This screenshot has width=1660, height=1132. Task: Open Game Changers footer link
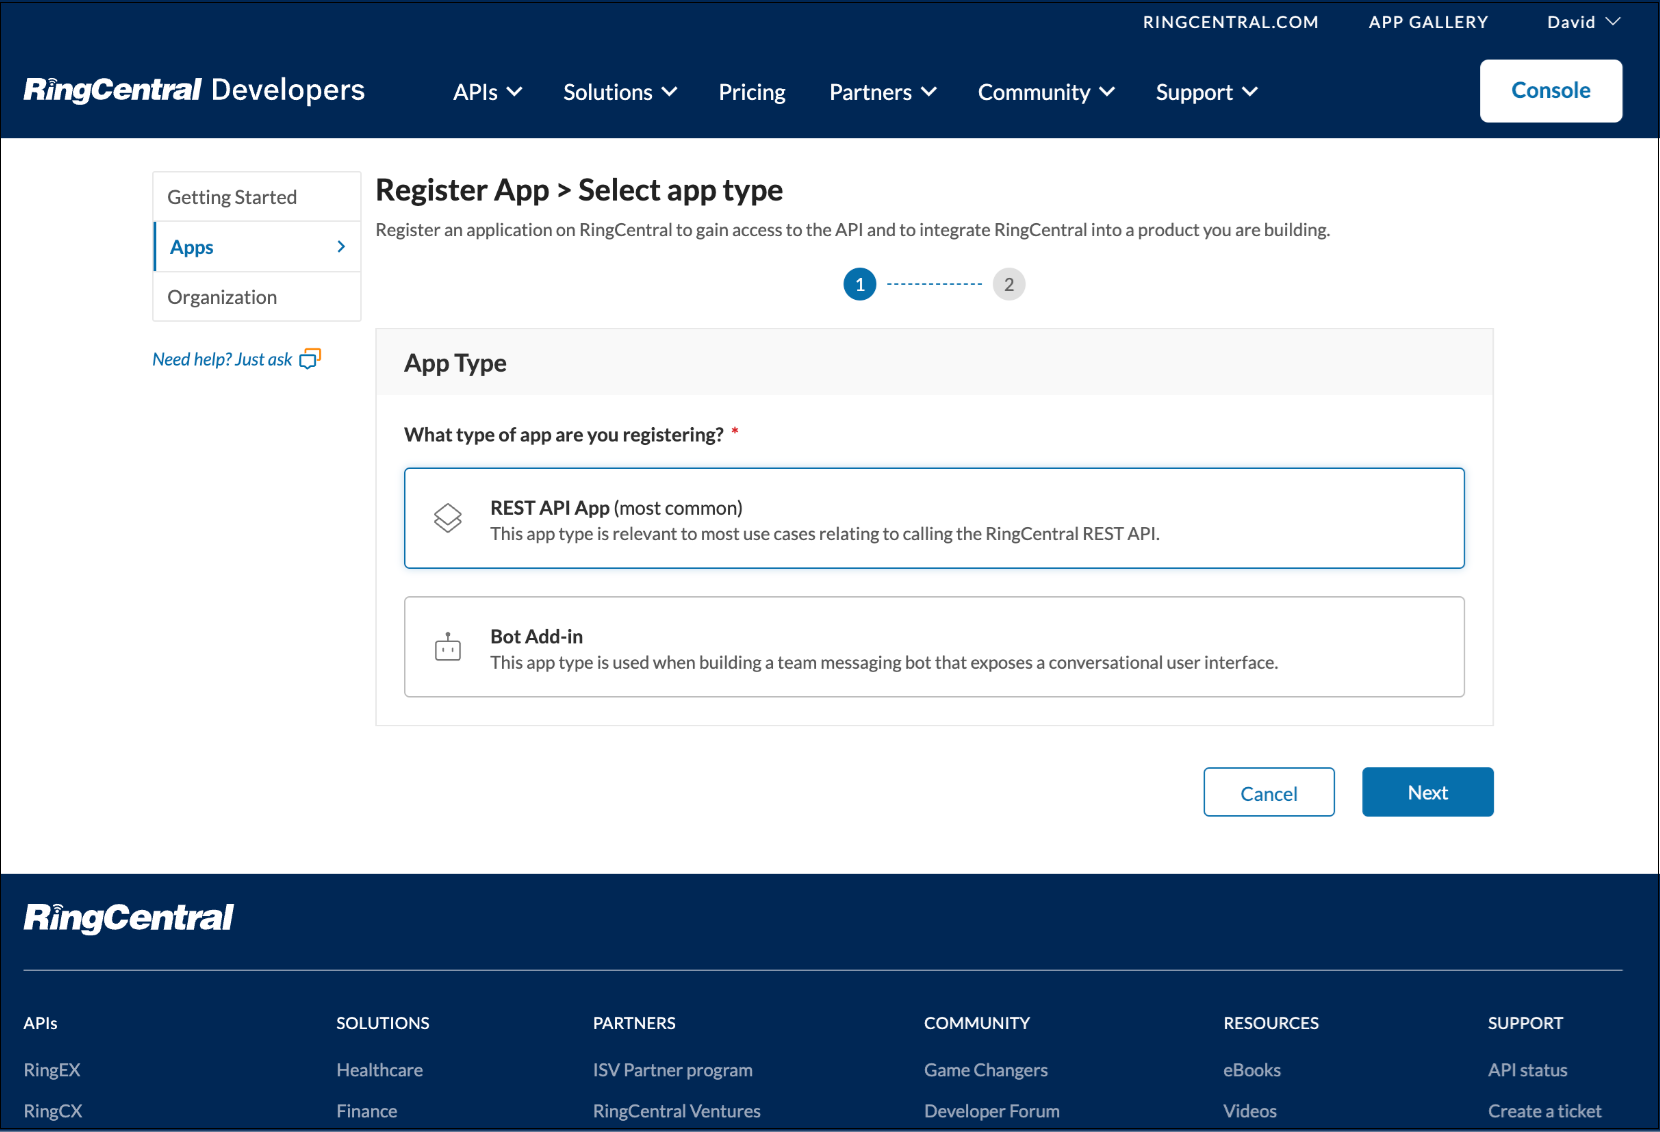click(985, 1070)
